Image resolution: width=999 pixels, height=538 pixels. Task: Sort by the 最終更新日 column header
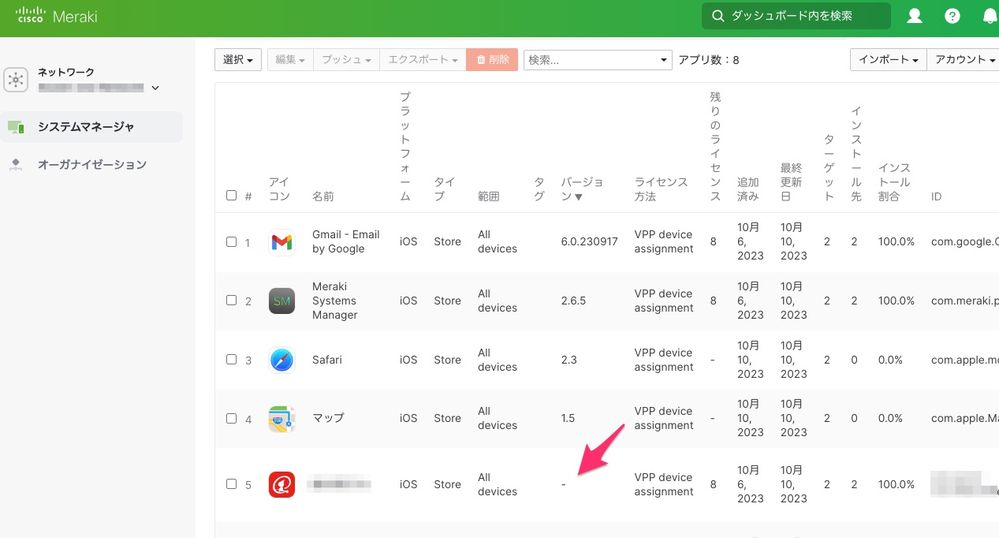791,182
